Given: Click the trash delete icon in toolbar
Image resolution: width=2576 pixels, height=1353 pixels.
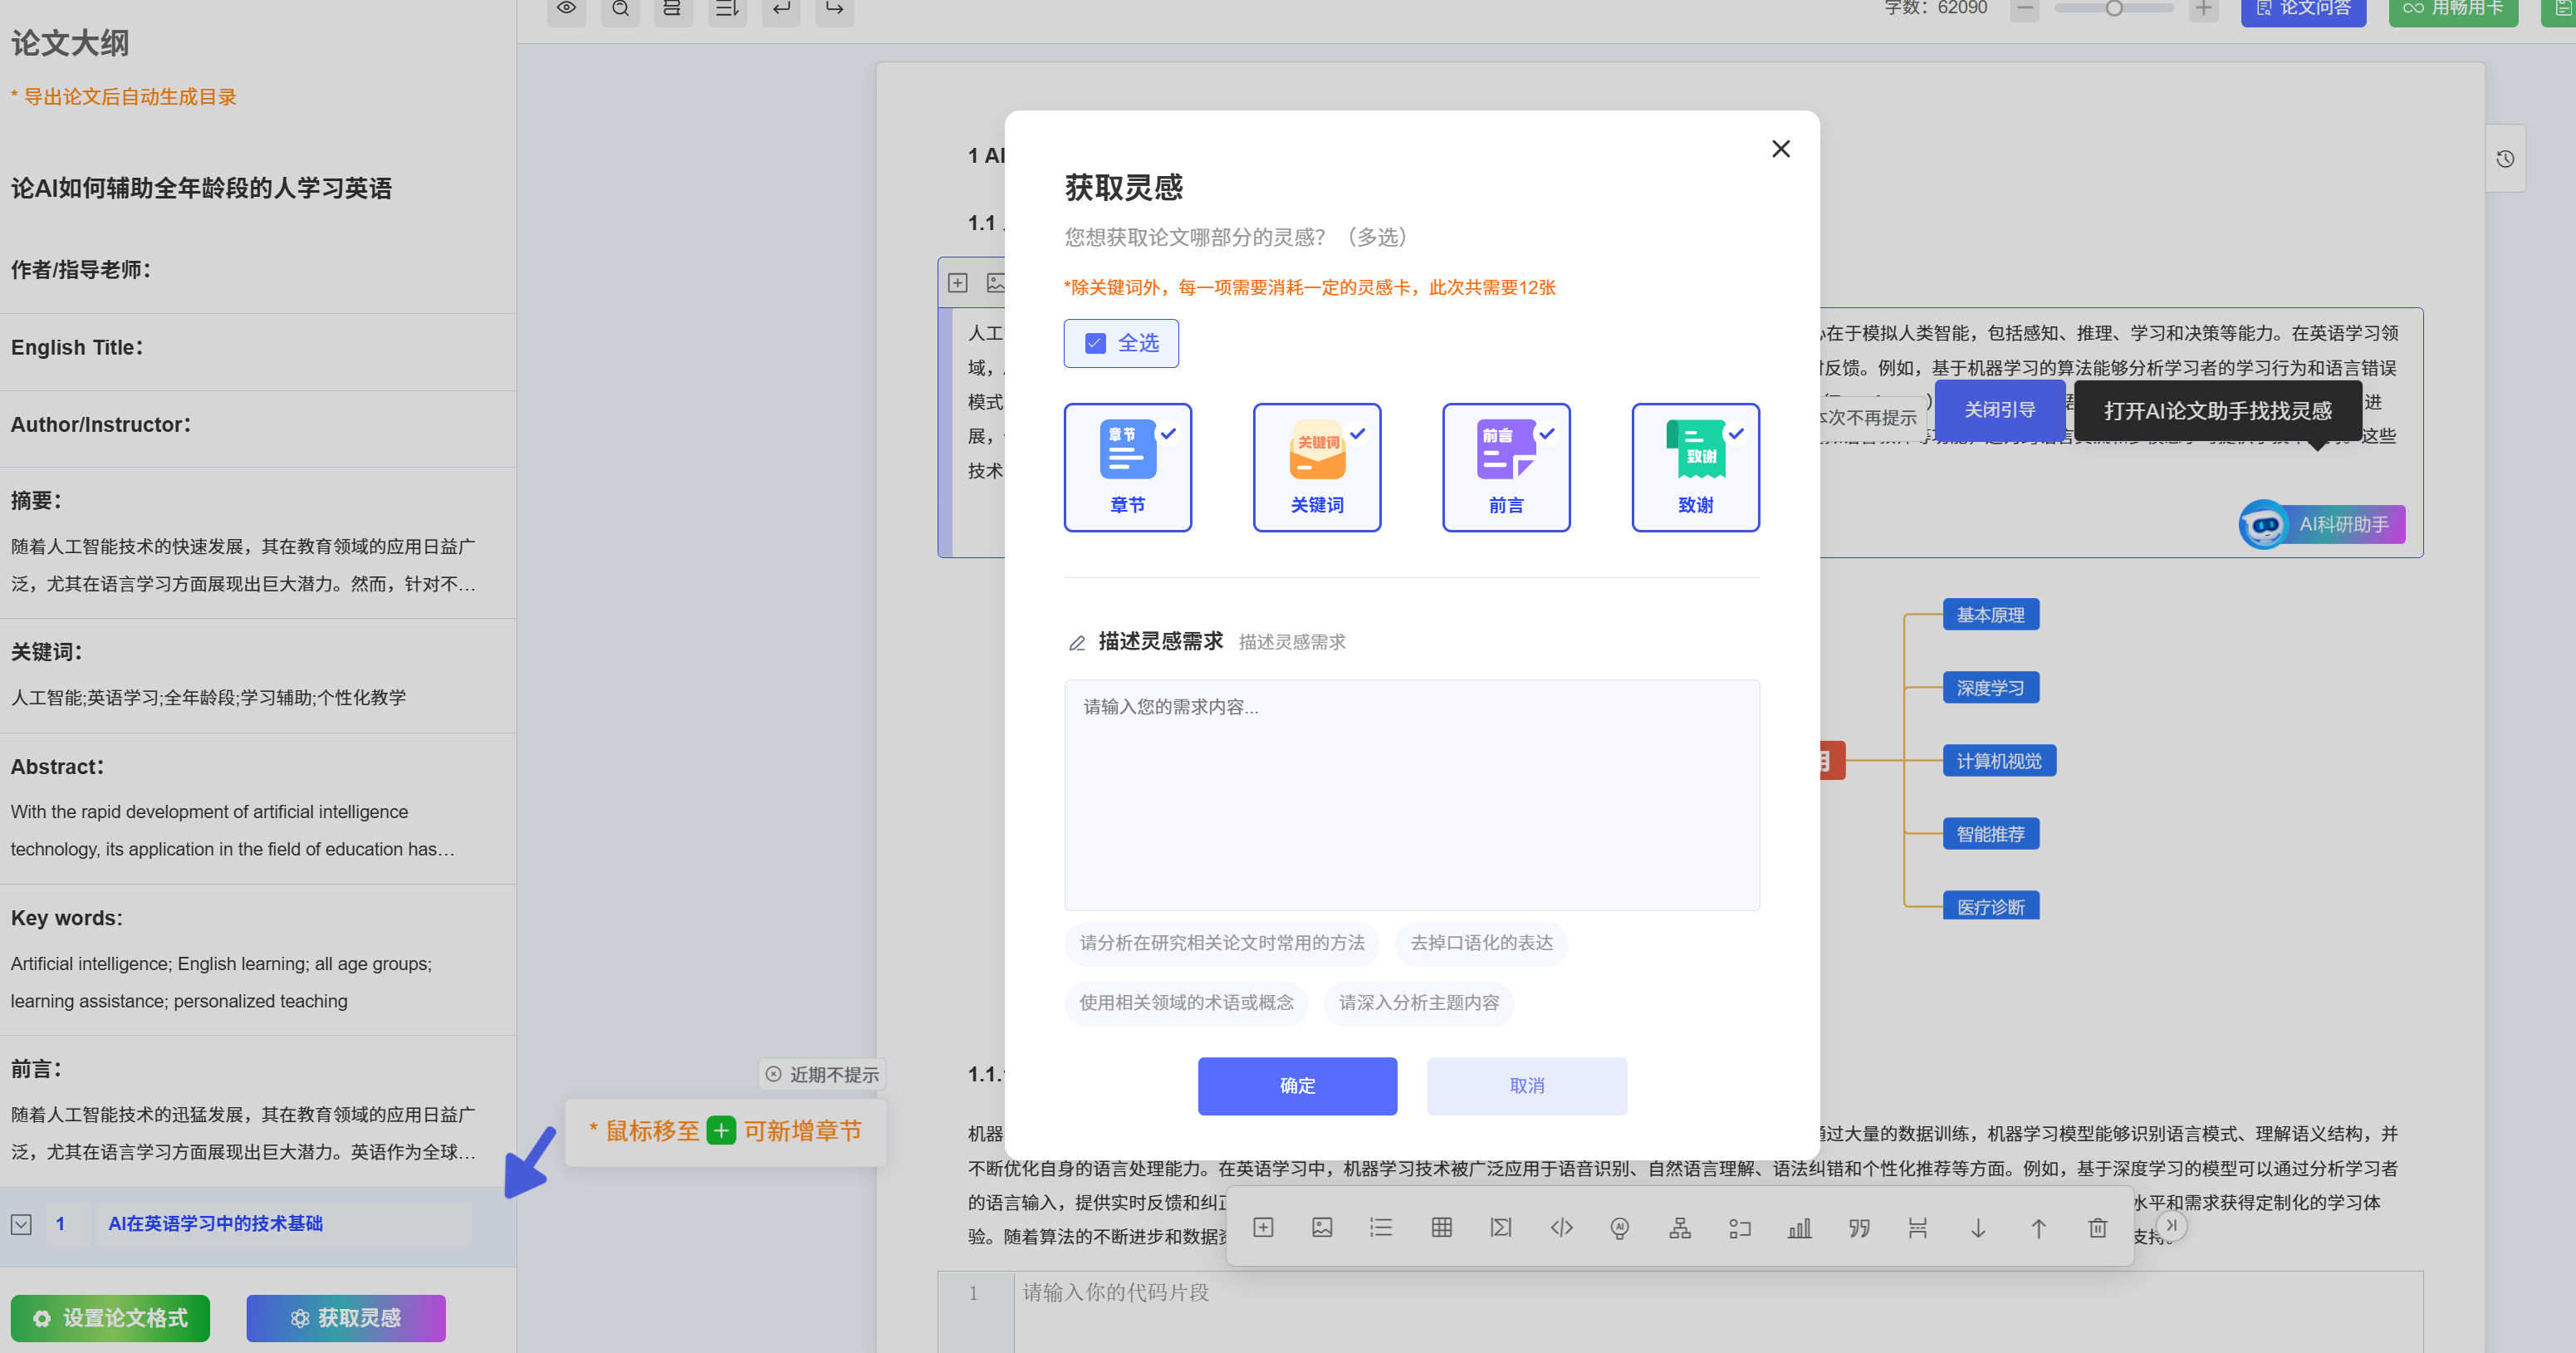Looking at the screenshot, I should click(2097, 1227).
